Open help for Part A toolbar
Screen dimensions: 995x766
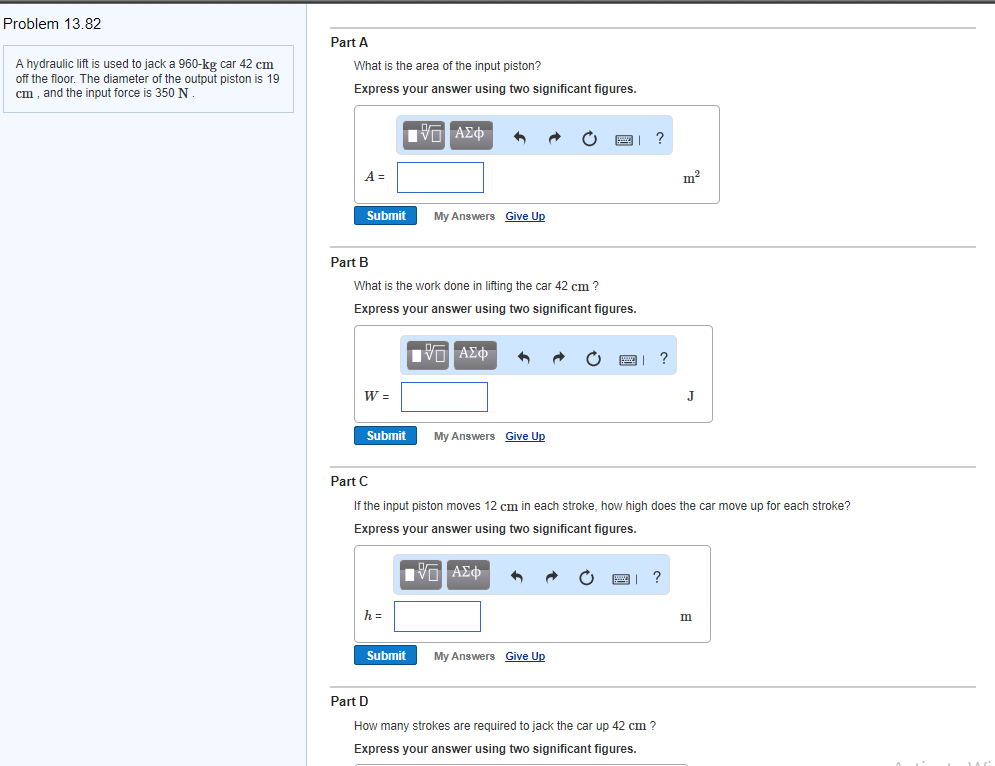click(x=660, y=138)
